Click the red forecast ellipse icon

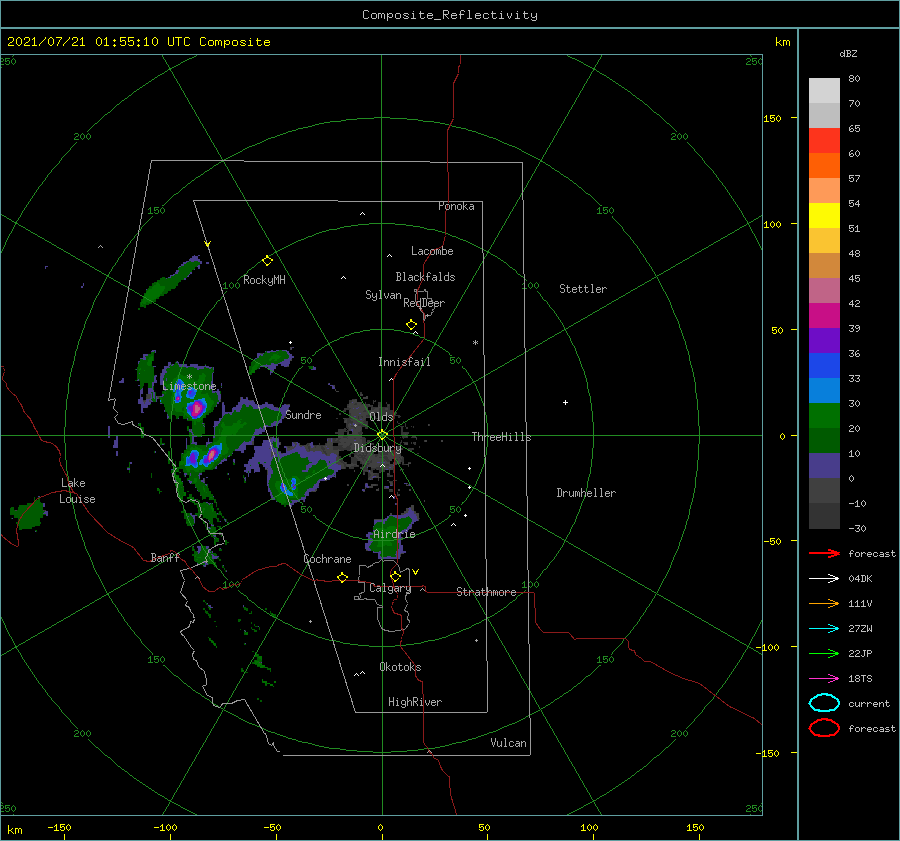(x=824, y=728)
